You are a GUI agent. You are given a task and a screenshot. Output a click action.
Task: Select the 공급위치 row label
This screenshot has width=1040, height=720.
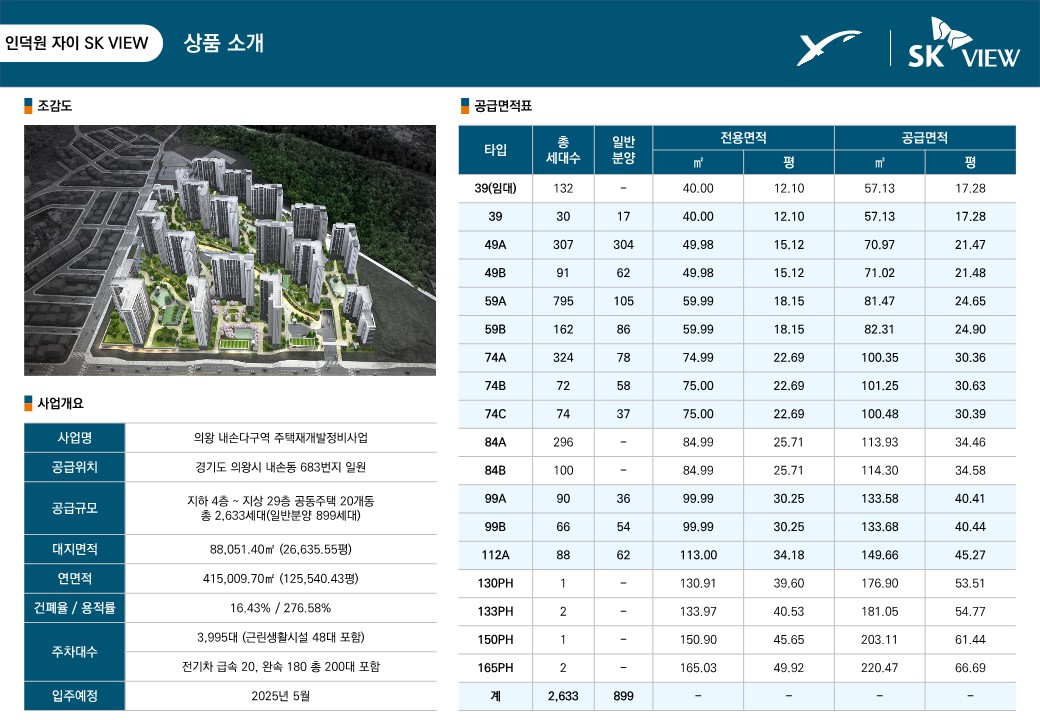(x=74, y=467)
